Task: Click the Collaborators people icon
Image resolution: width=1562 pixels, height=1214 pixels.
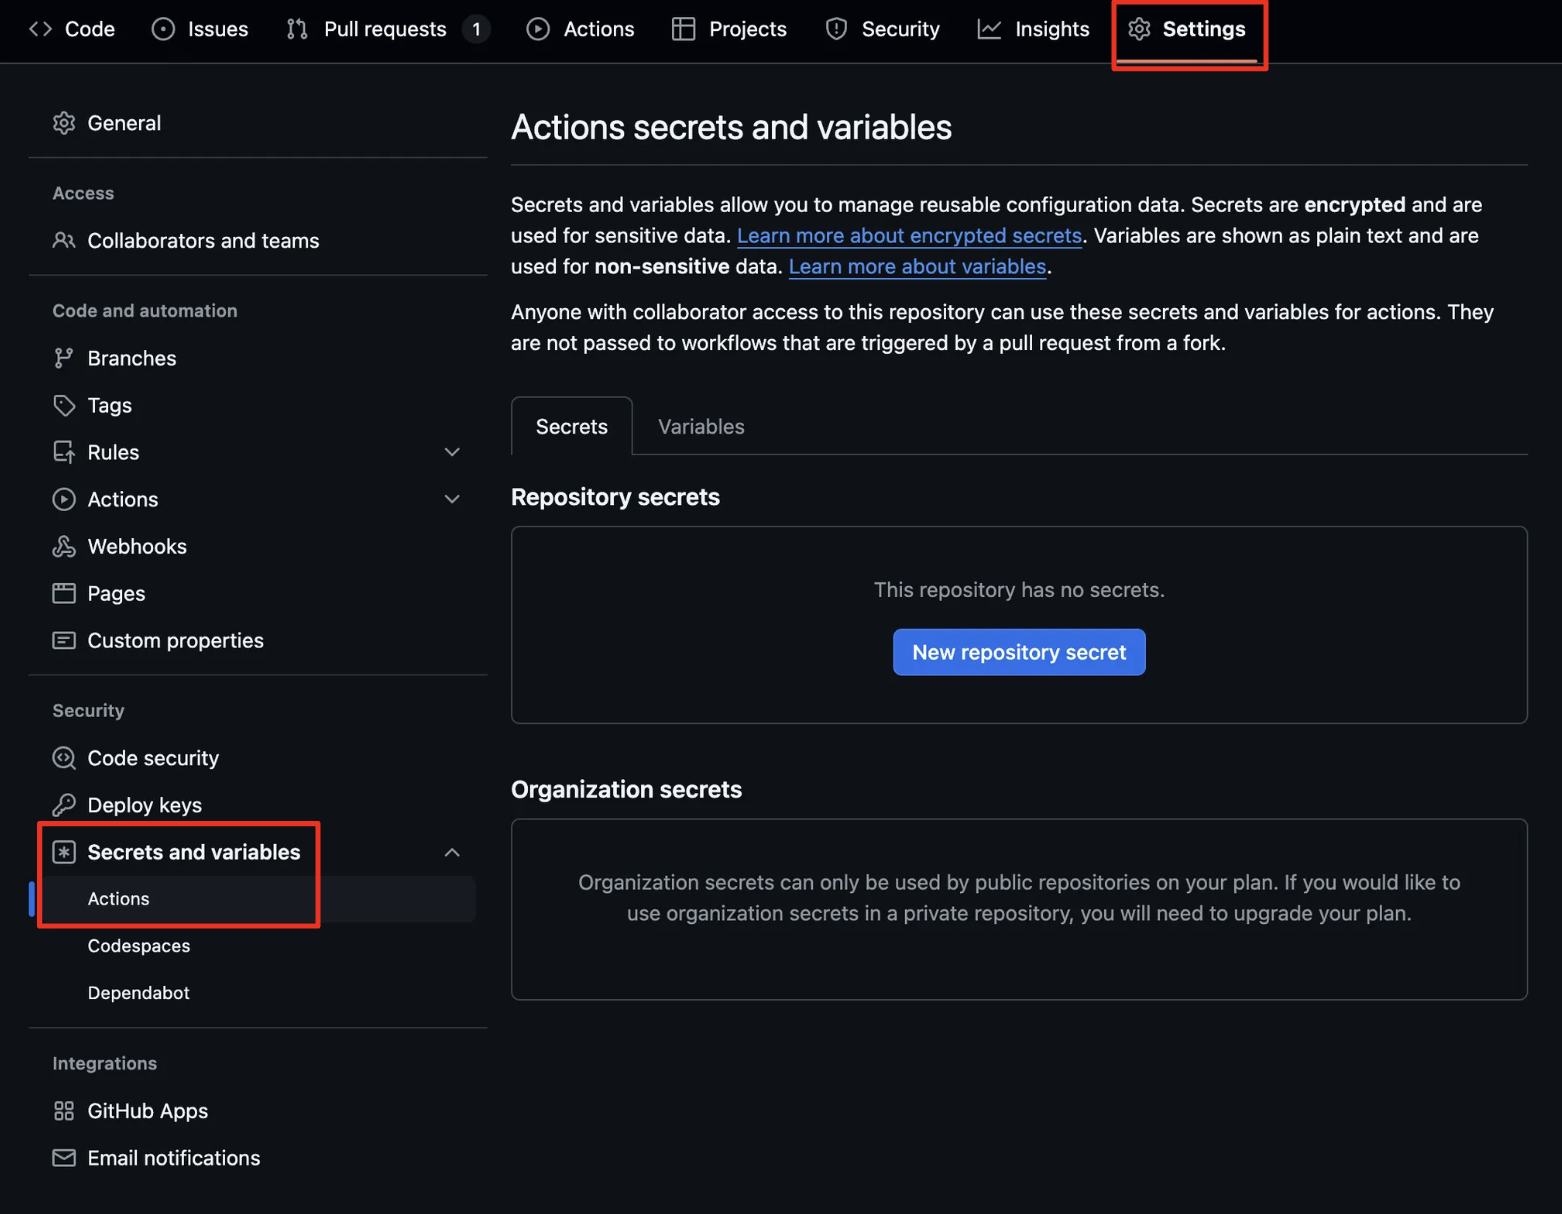Action: click(x=64, y=241)
